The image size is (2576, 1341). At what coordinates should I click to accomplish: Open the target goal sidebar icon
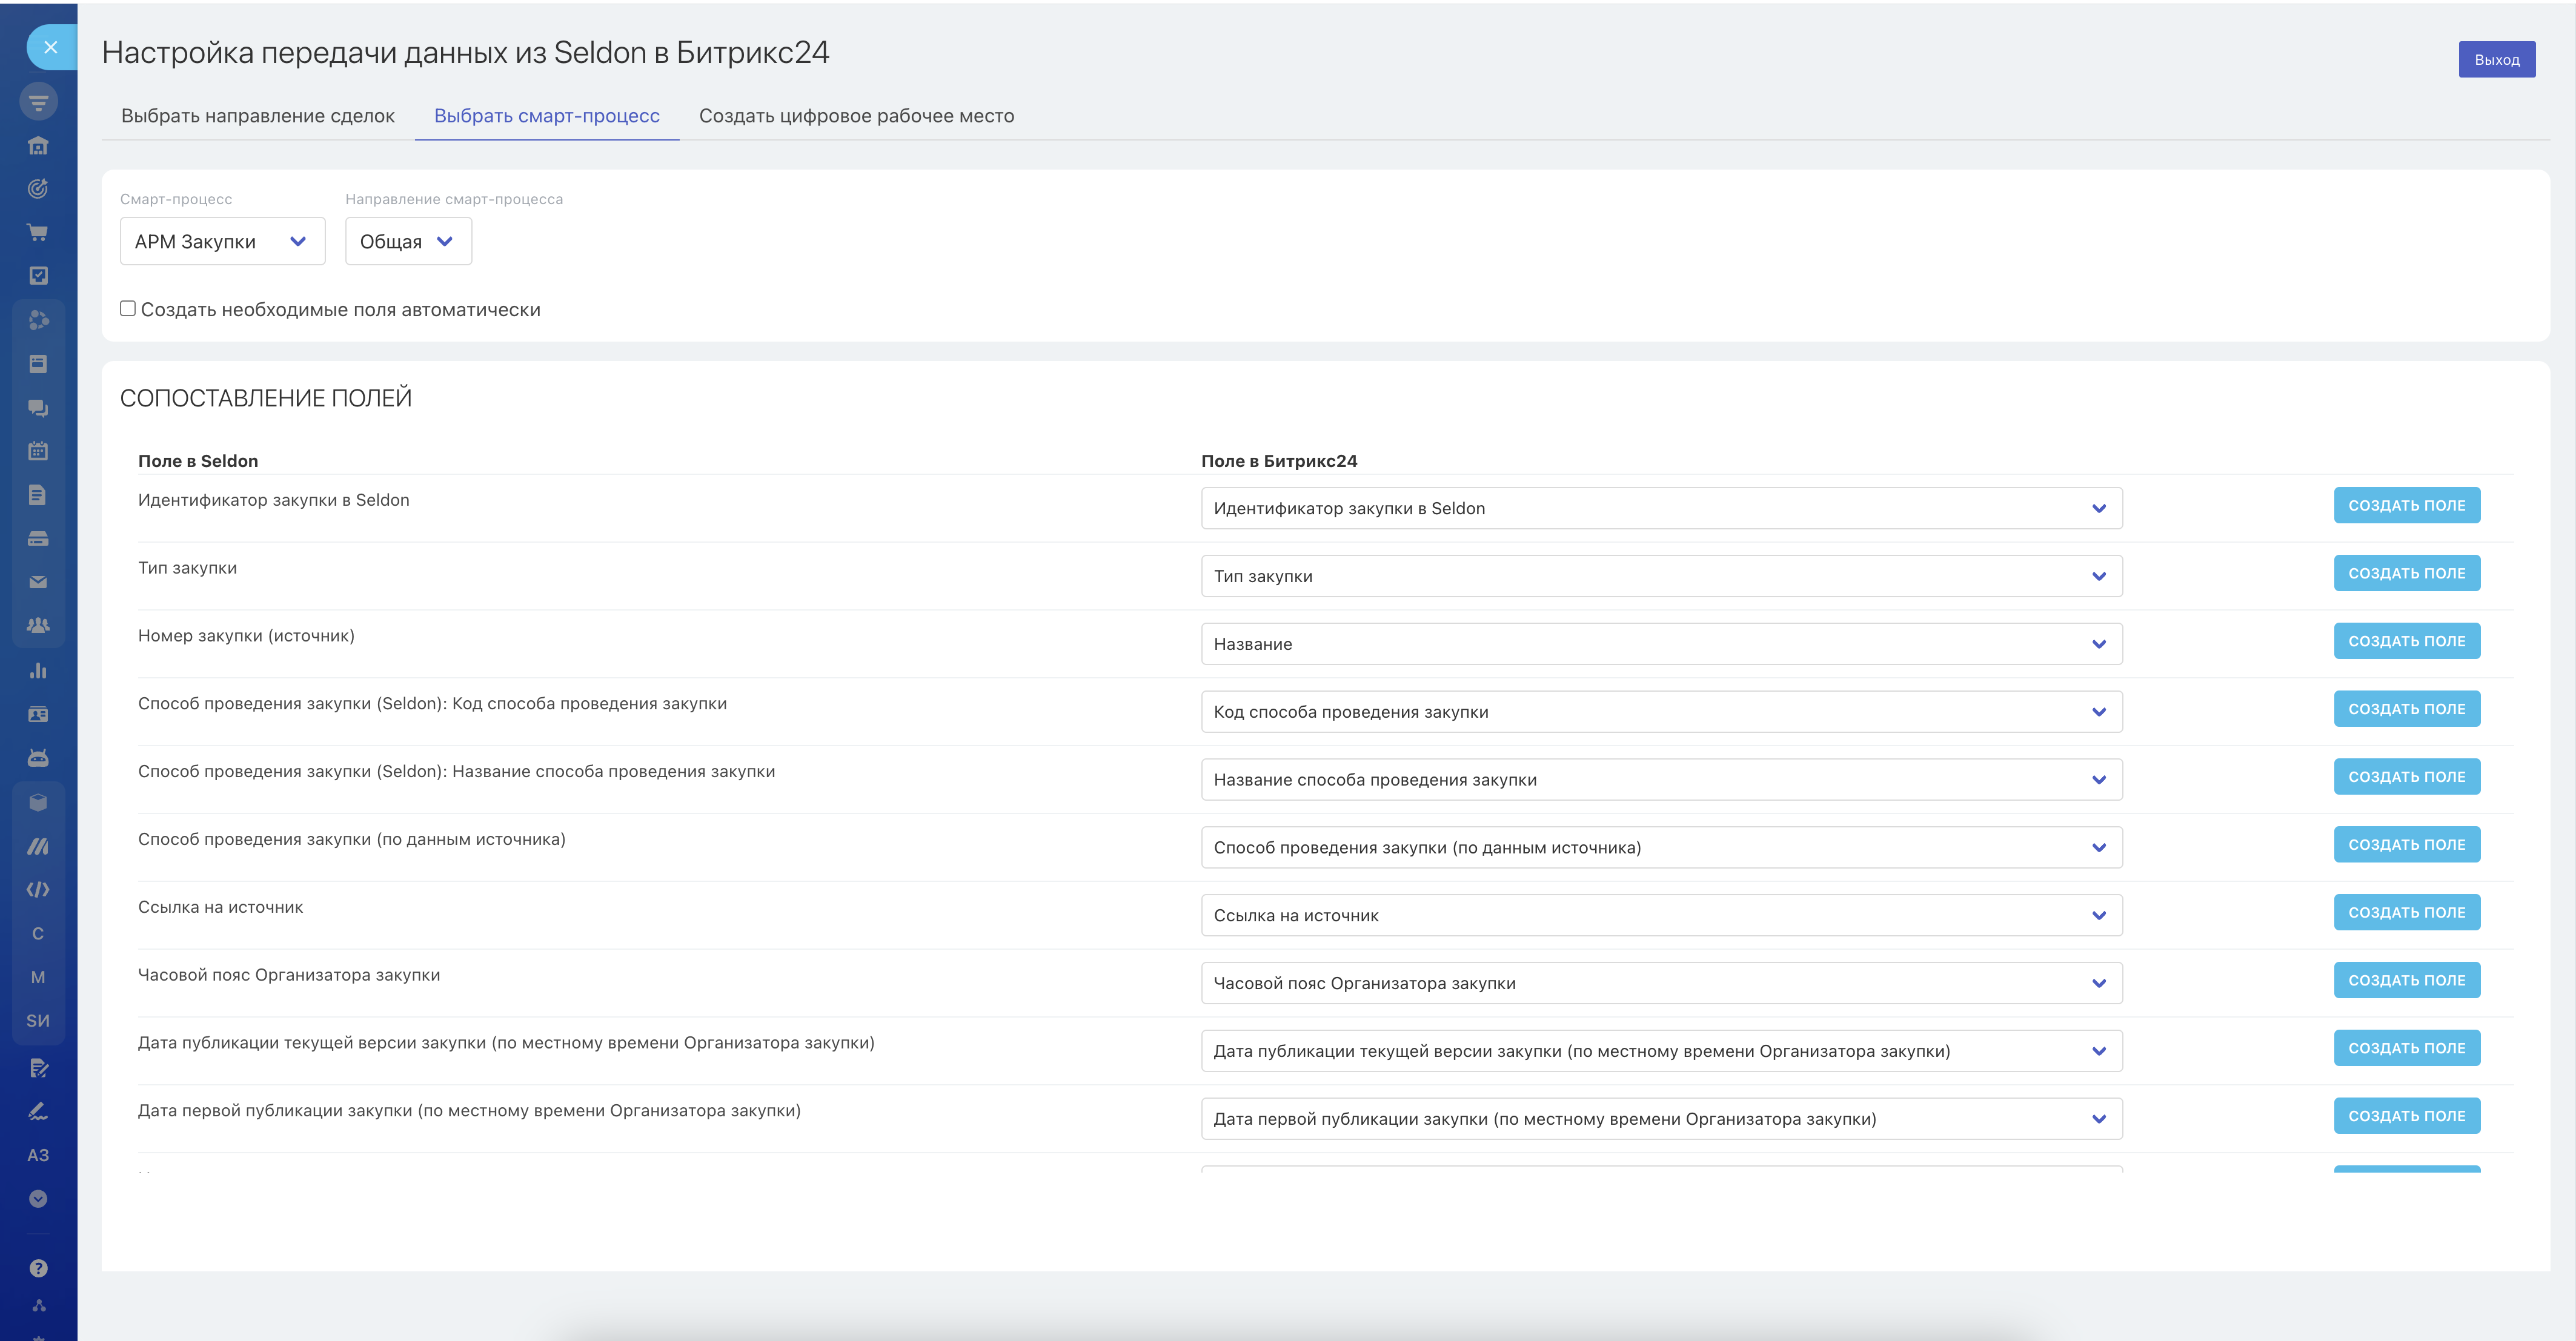pos(38,189)
